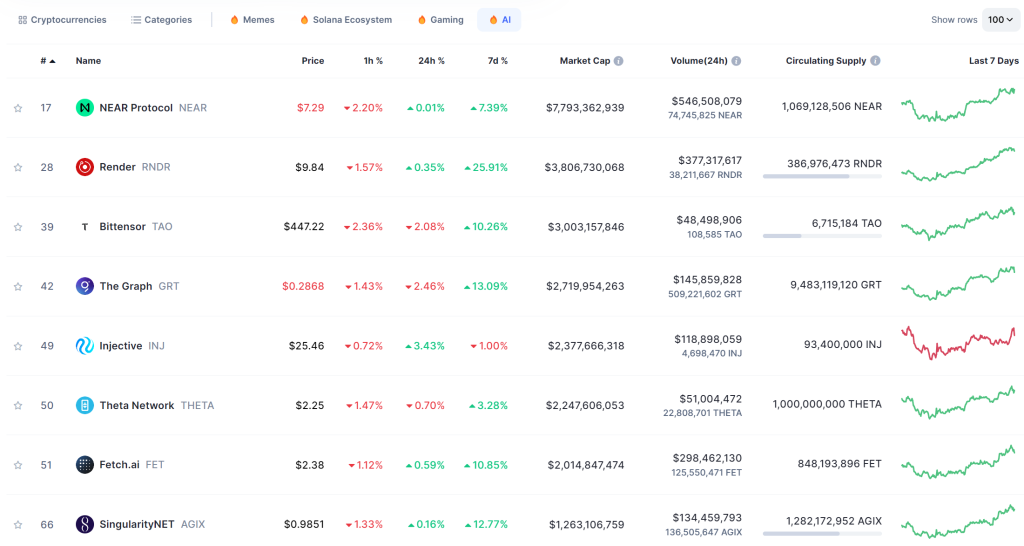Toggle the Fetch.ai watchlist star

[x=18, y=465]
